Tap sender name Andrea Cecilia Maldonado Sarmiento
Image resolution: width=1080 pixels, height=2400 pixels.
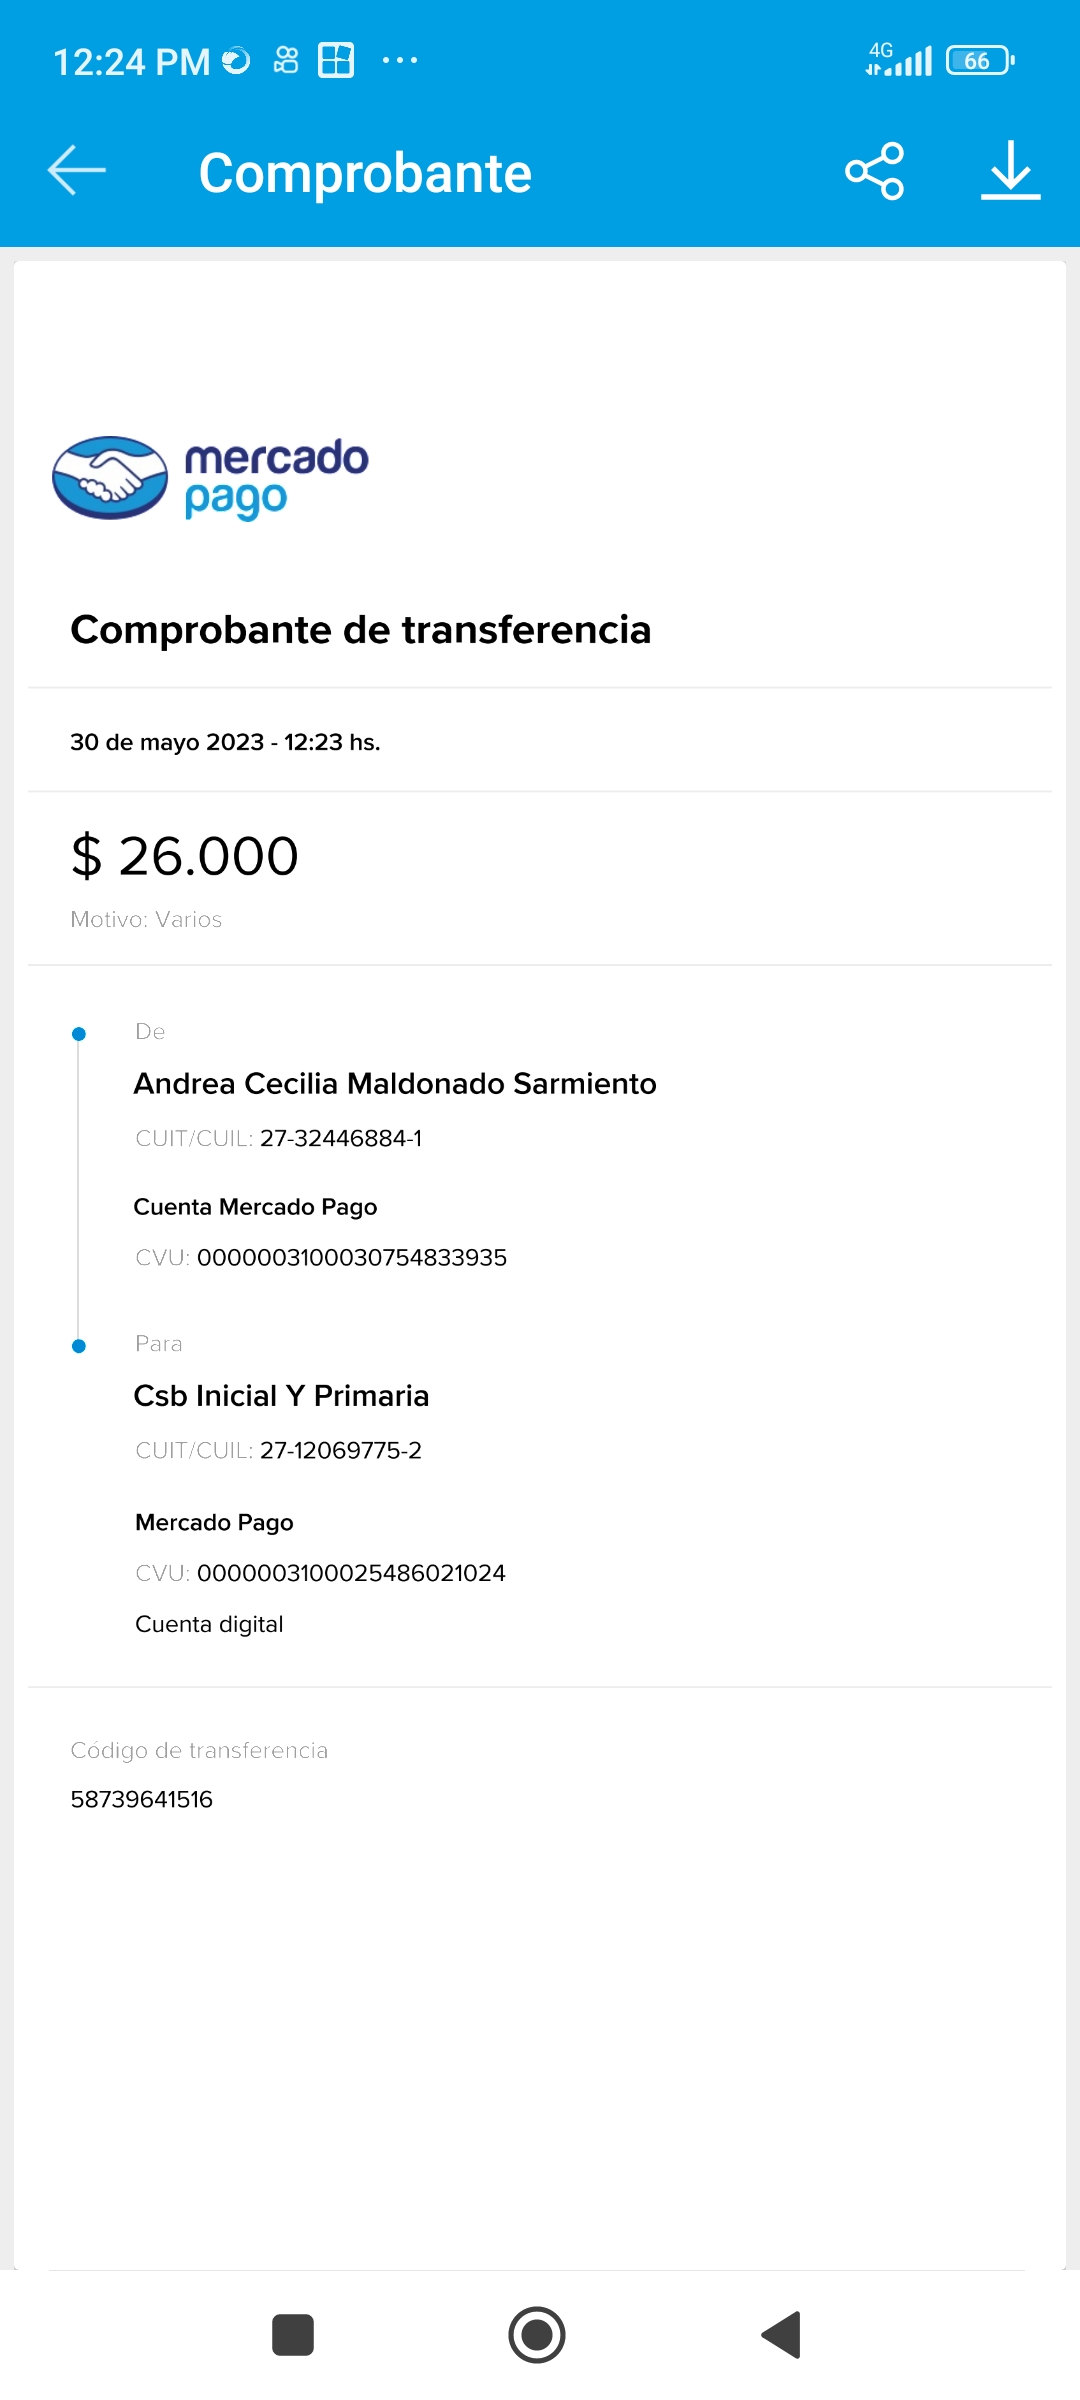(395, 1084)
